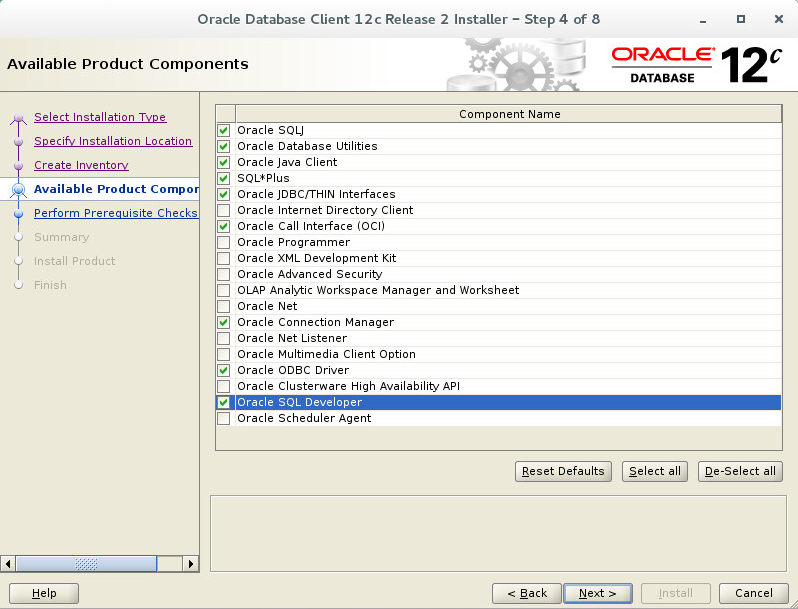Click Perform Prerequisite Checks step marker icon
The height and width of the screenshot is (609, 798).
[19, 214]
